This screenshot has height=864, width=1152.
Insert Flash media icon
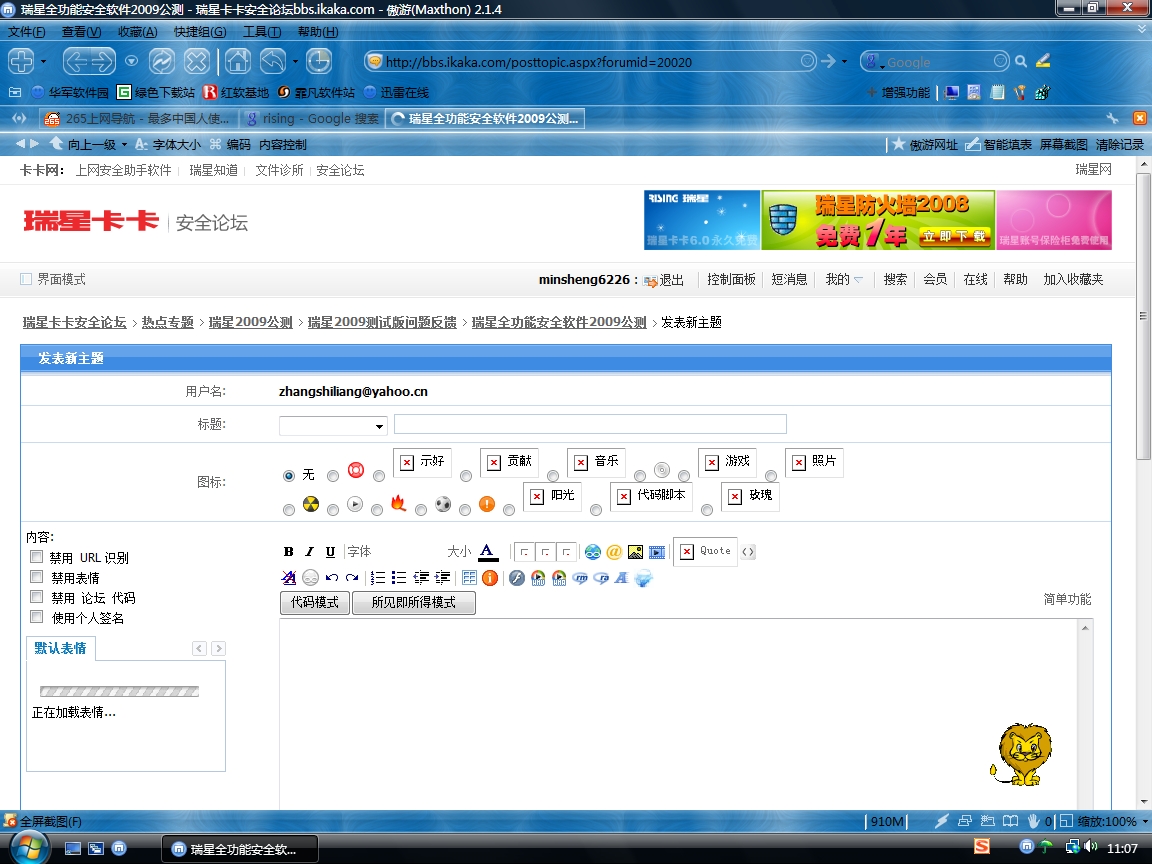point(517,578)
